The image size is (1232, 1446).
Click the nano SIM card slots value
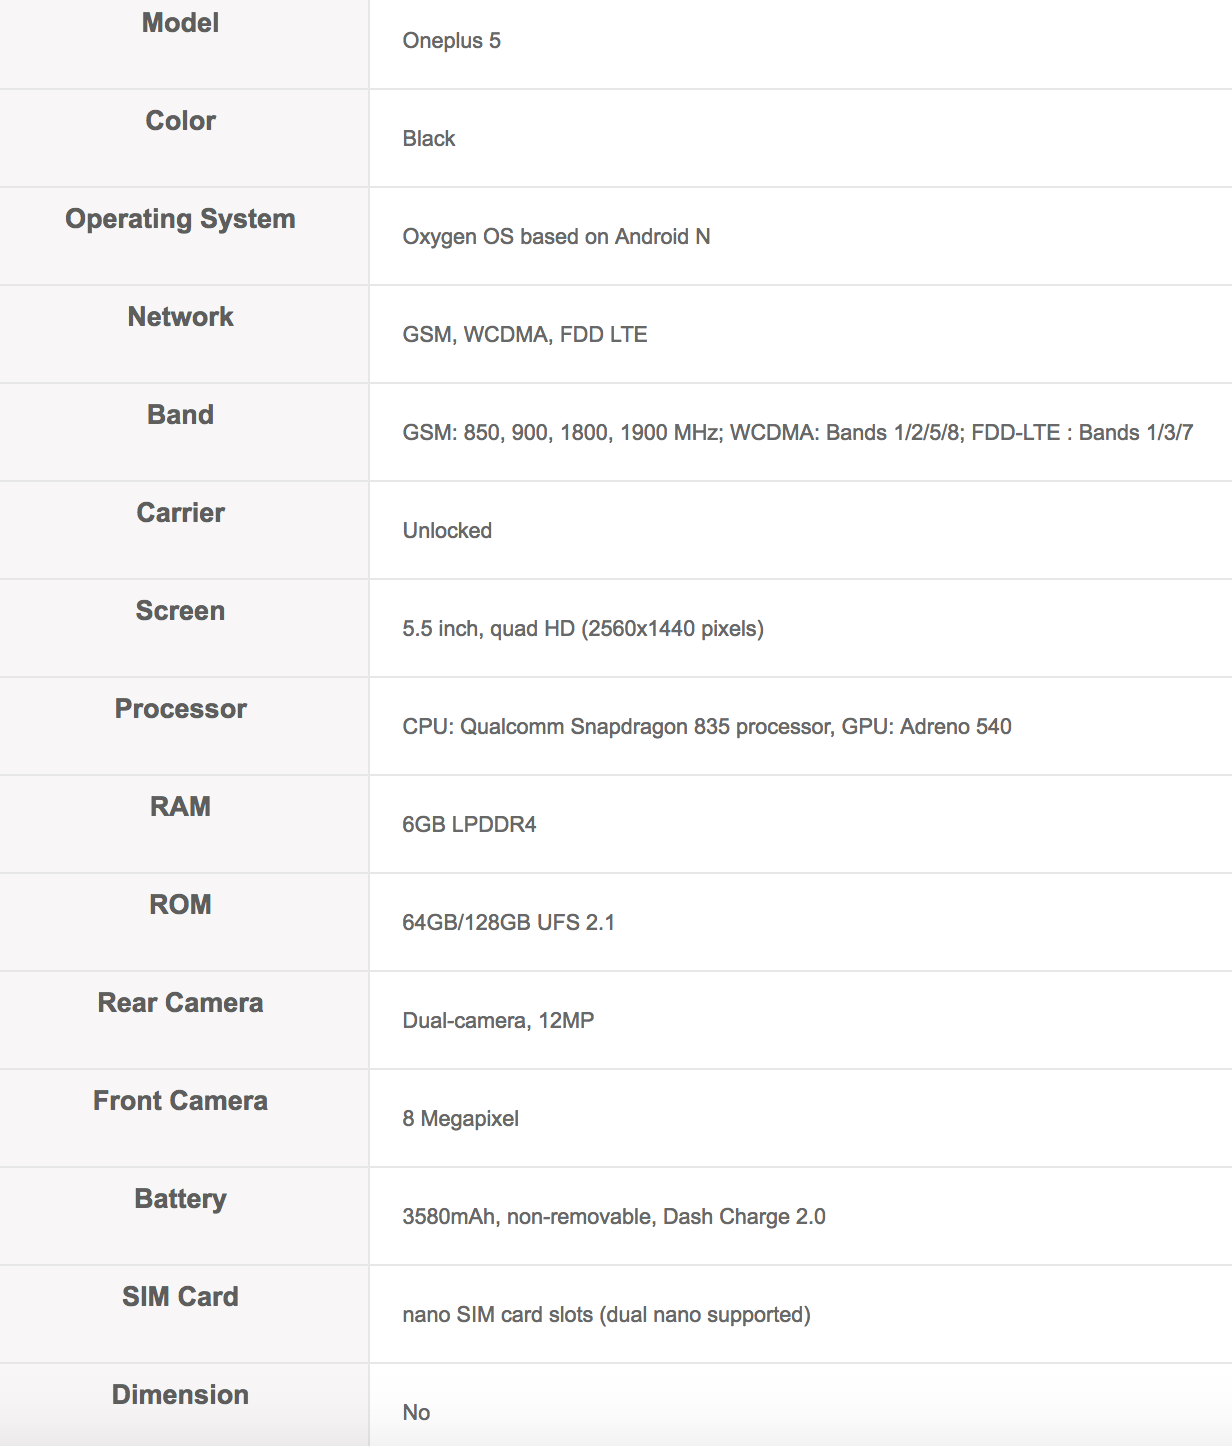[x=606, y=1315]
